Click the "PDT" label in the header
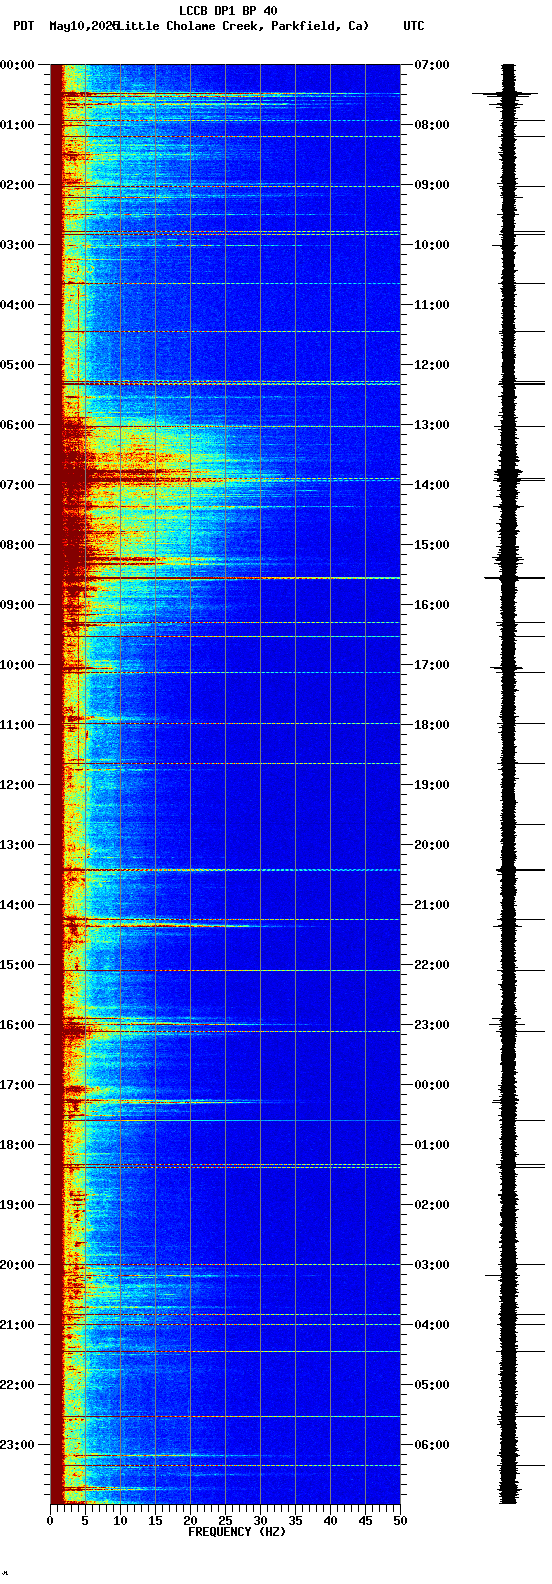 (x=23, y=26)
